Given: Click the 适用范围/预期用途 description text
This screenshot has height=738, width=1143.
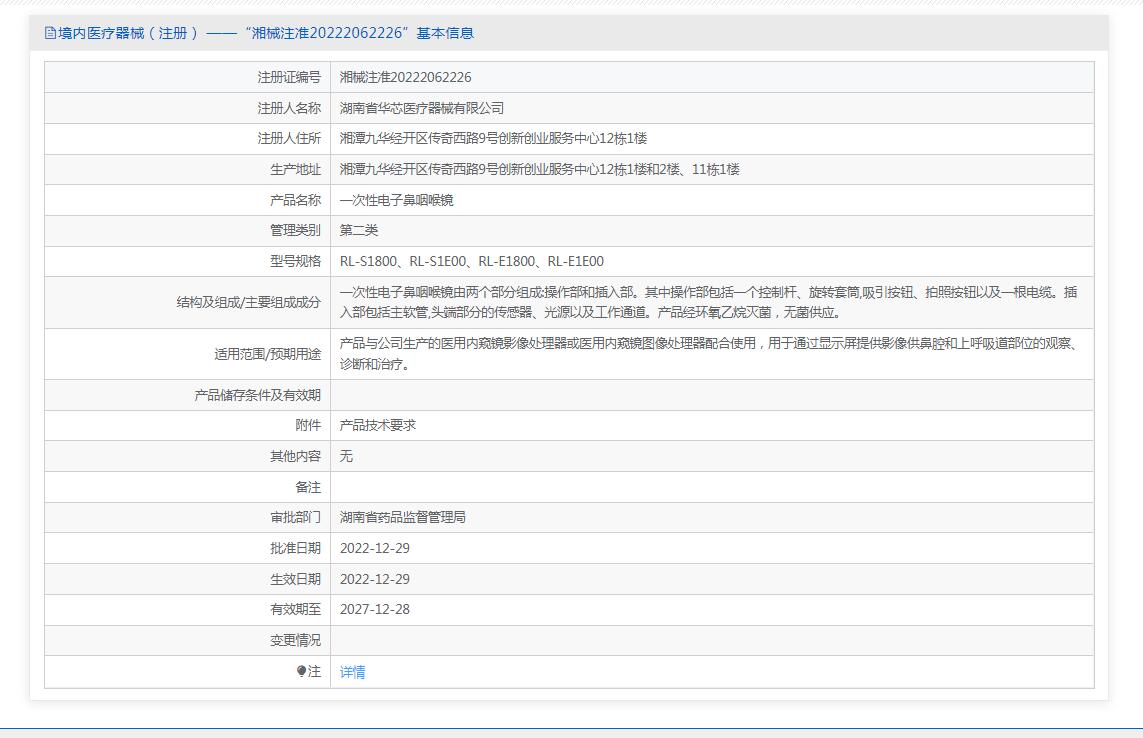Looking at the screenshot, I should [x=708, y=353].
